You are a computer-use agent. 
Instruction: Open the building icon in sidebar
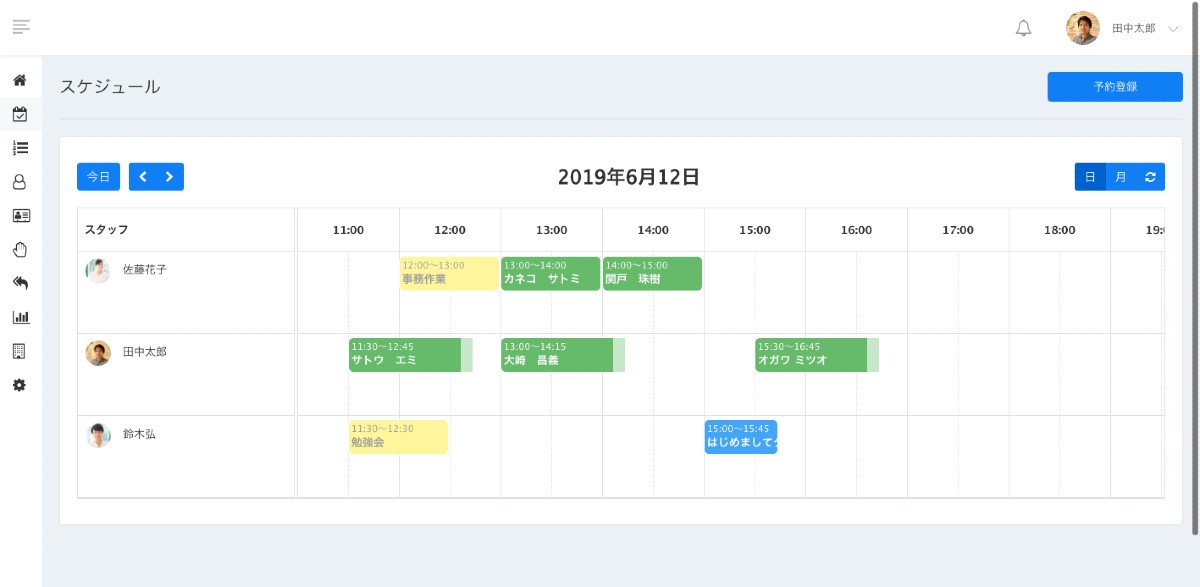tap(20, 351)
